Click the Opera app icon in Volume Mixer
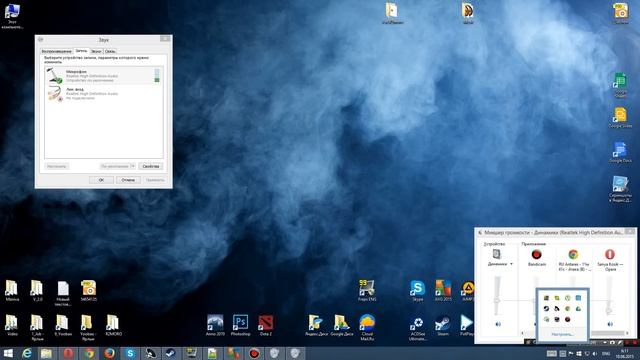 click(610, 254)
